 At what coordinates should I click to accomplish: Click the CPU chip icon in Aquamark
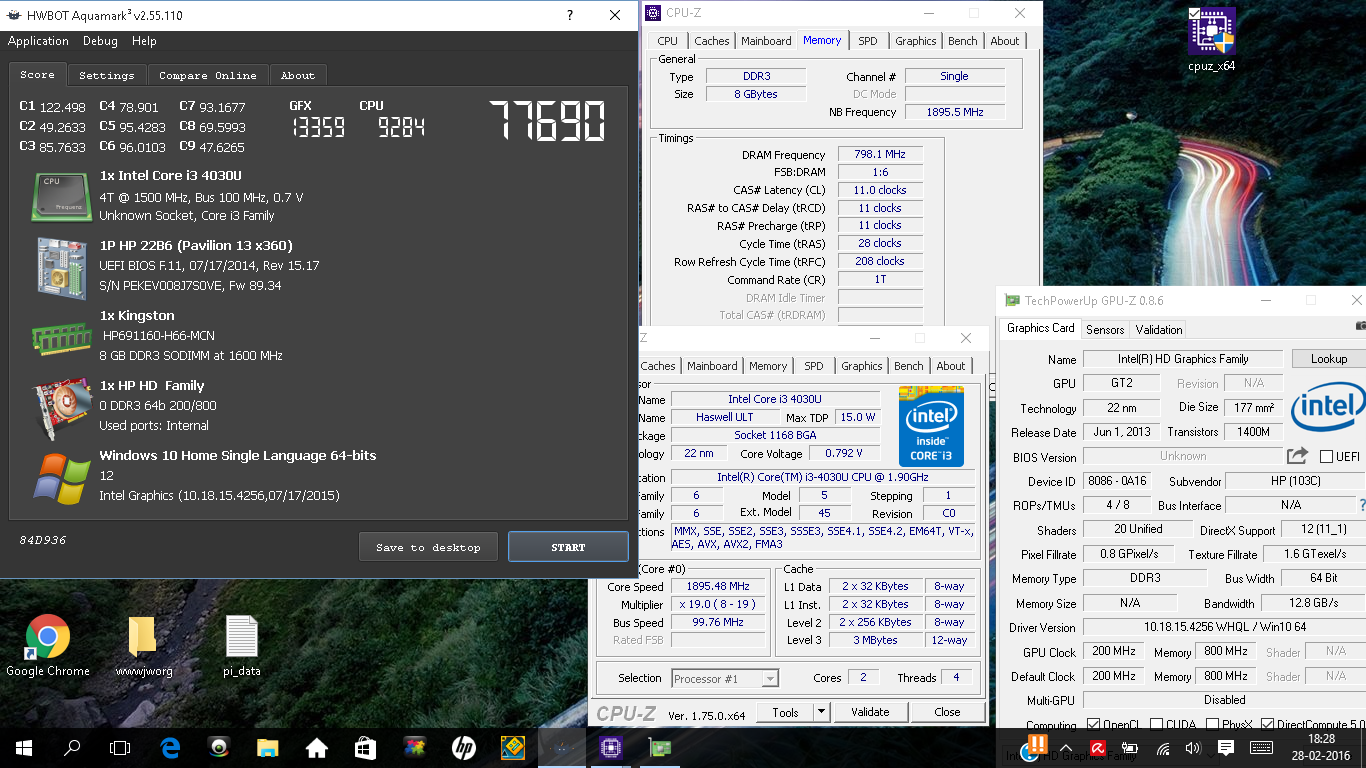63,196
